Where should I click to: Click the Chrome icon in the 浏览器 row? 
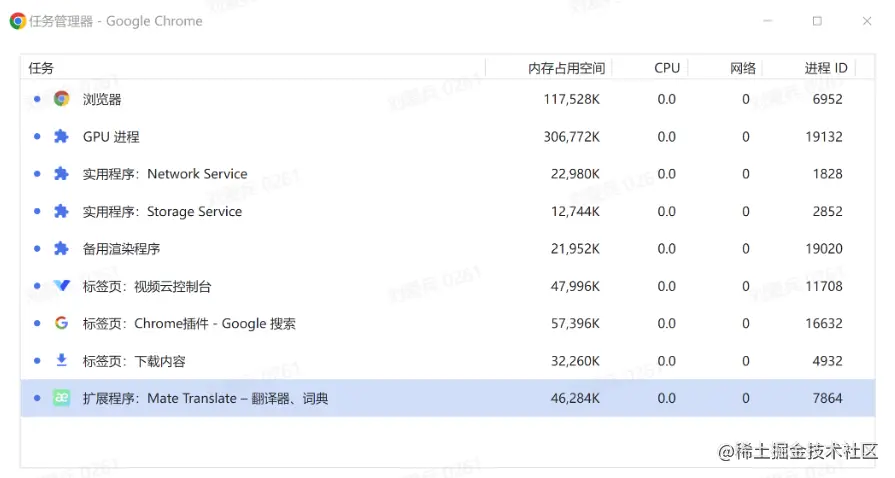62,99
